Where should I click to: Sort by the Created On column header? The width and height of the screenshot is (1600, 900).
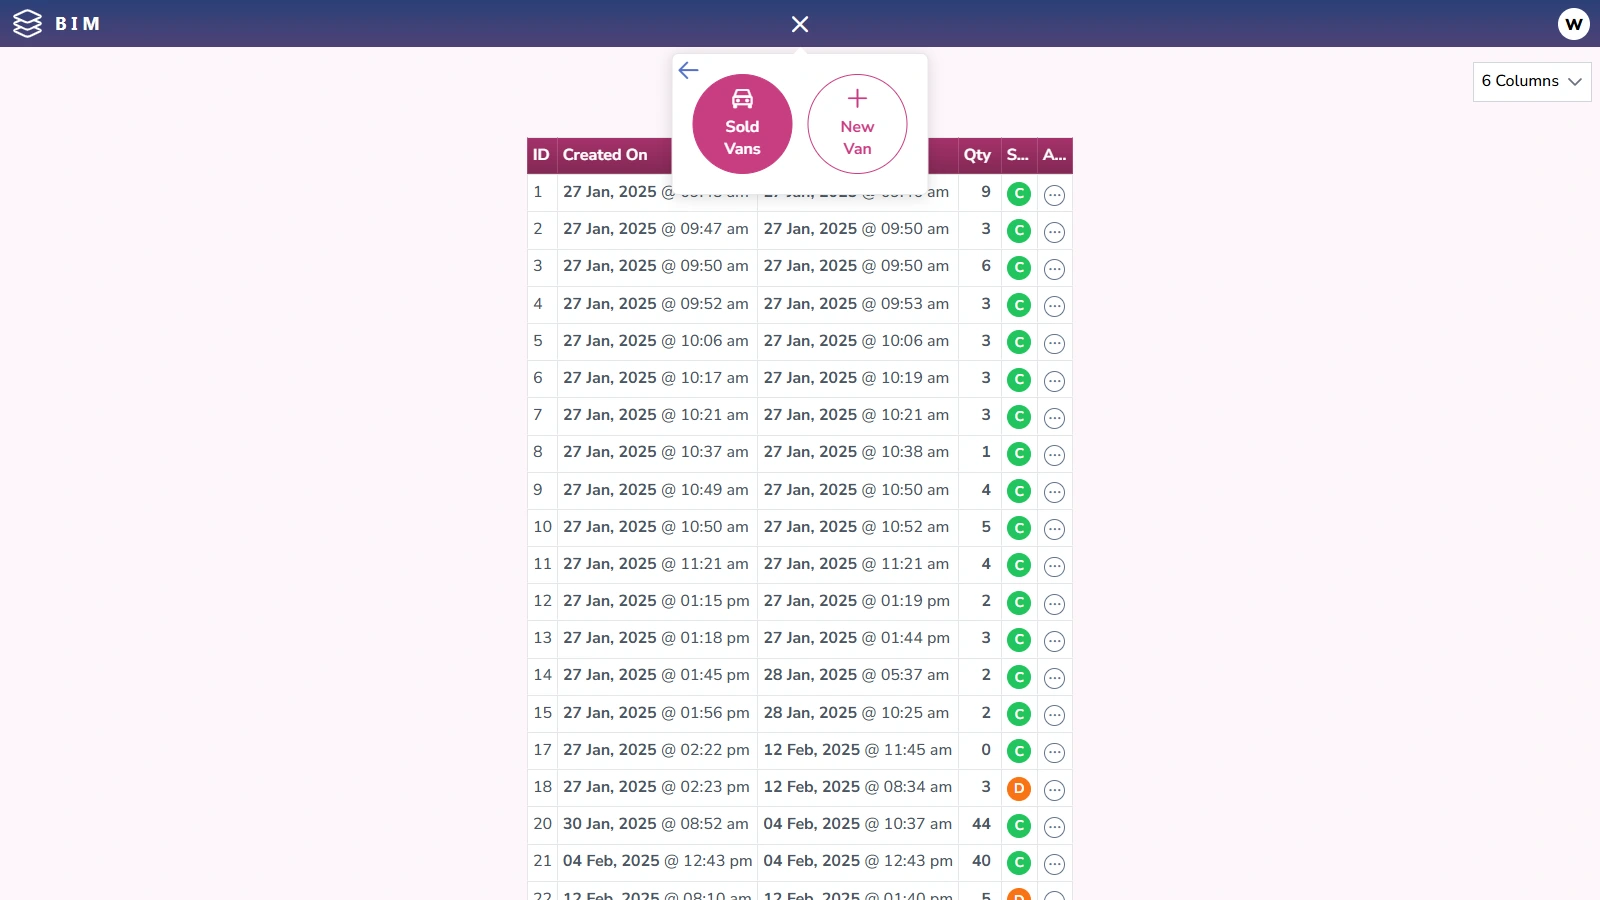point(605,155)
